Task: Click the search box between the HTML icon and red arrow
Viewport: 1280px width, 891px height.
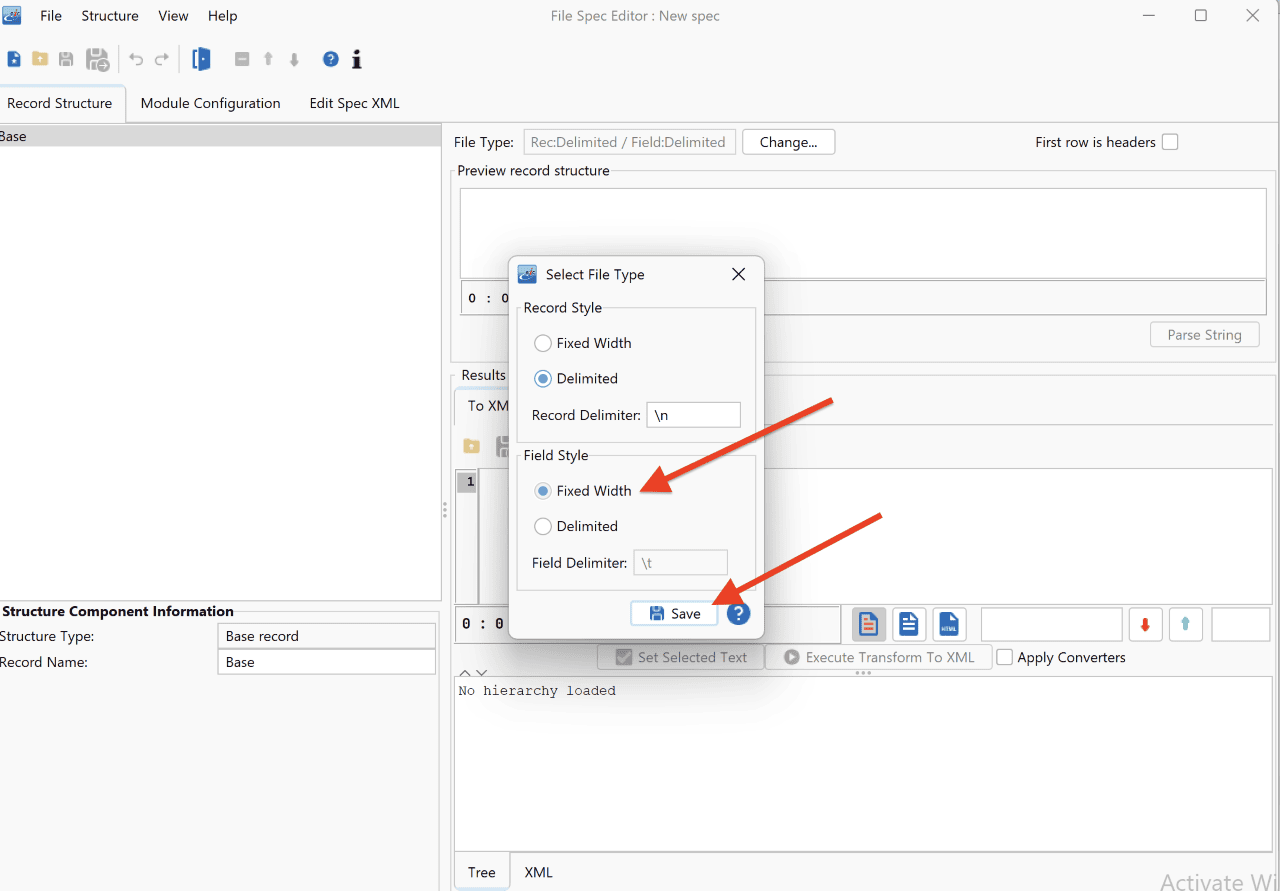Action: point(1051,624)
